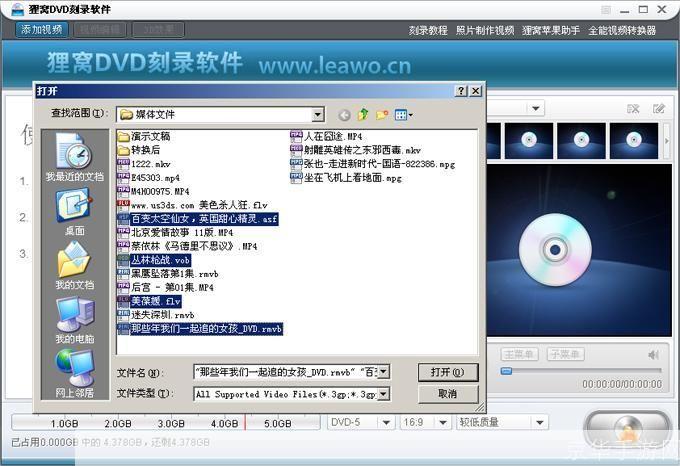Select file 丛林枪战.vob
This screenshot has height=466, width=680.
(154, 260)
